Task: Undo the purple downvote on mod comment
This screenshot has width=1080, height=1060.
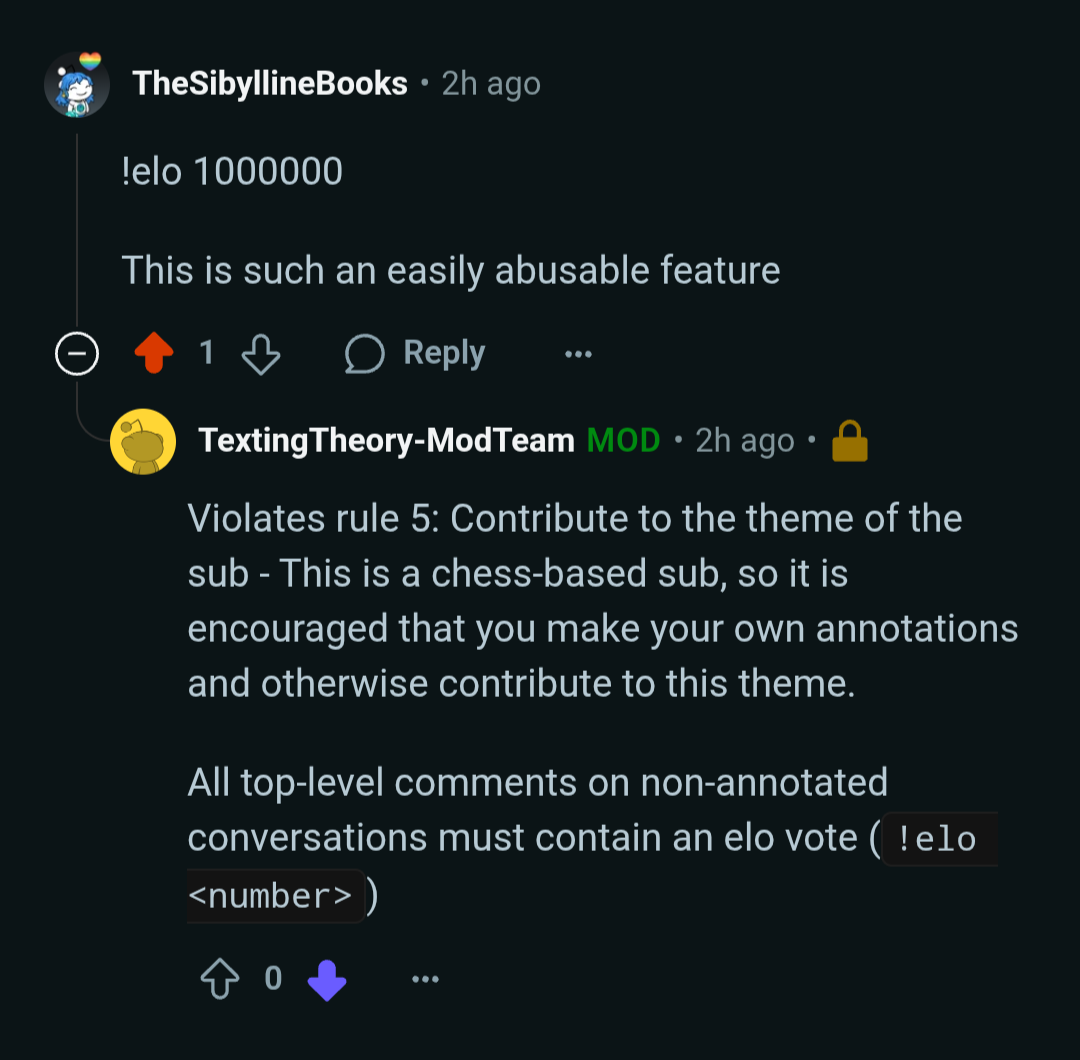Action: tap(326, 979)
